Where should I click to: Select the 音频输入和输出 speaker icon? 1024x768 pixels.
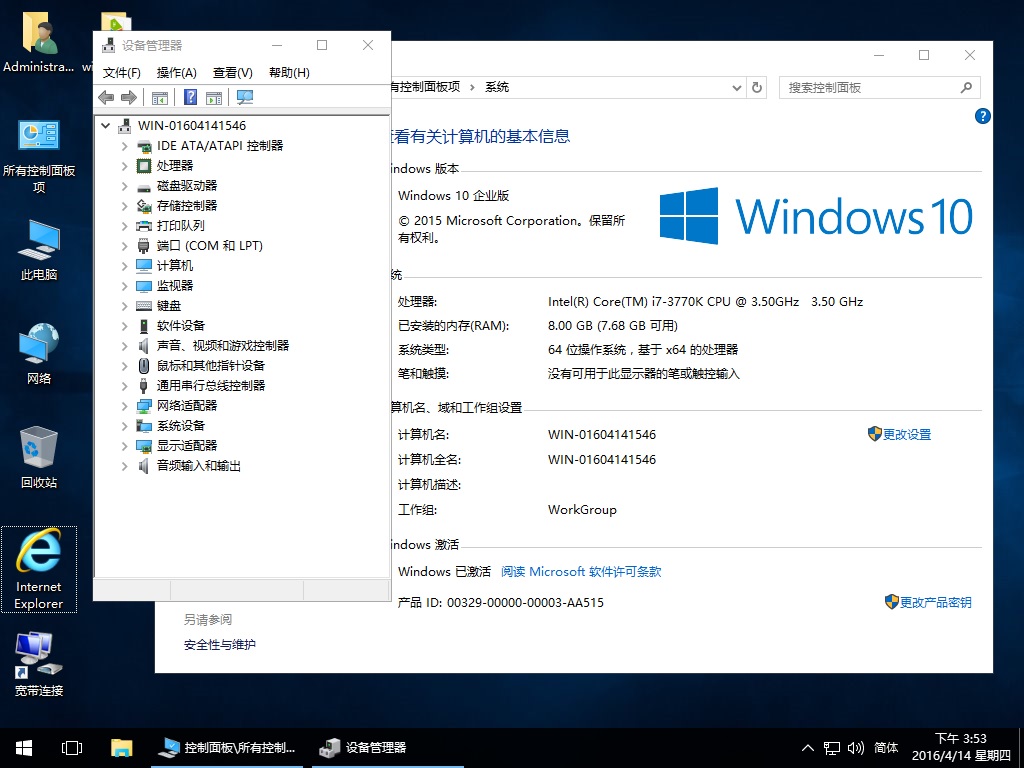(x=144, y=466)
